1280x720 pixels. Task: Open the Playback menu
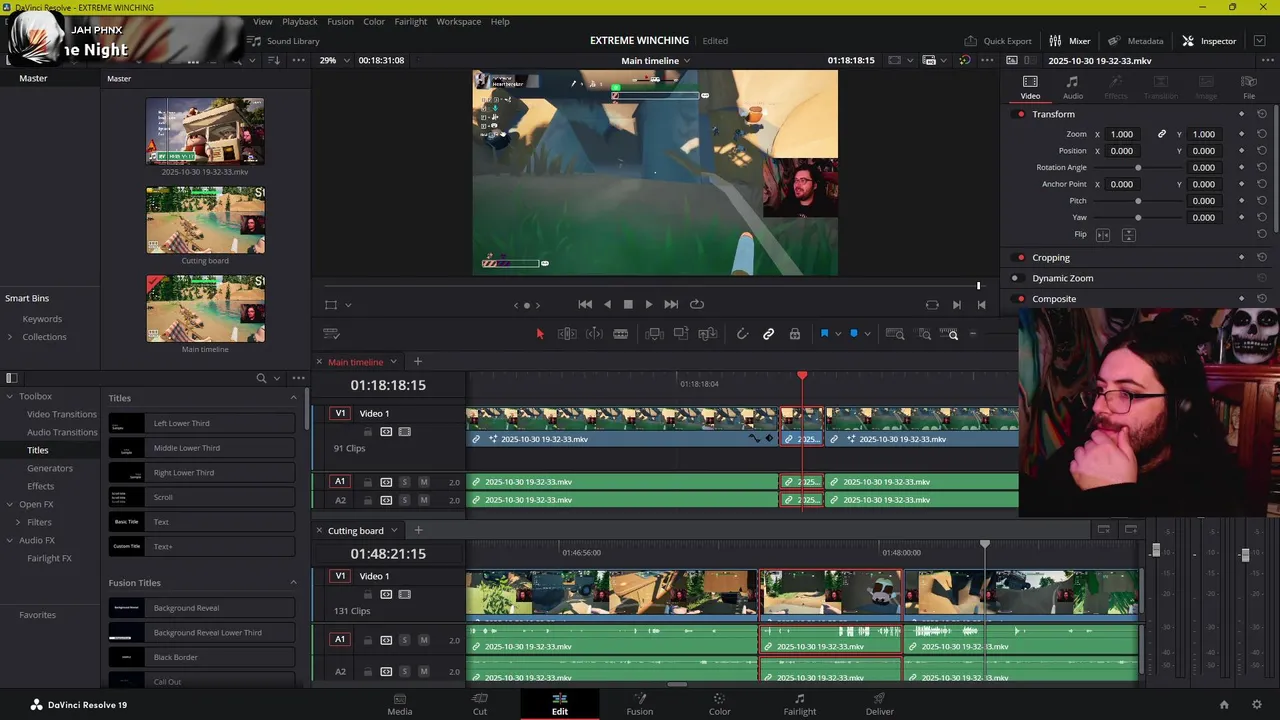[x=299, y=21]
